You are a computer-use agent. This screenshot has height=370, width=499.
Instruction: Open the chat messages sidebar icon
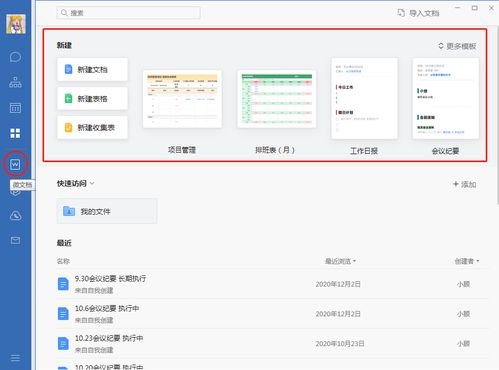click(x=15, y=57)
